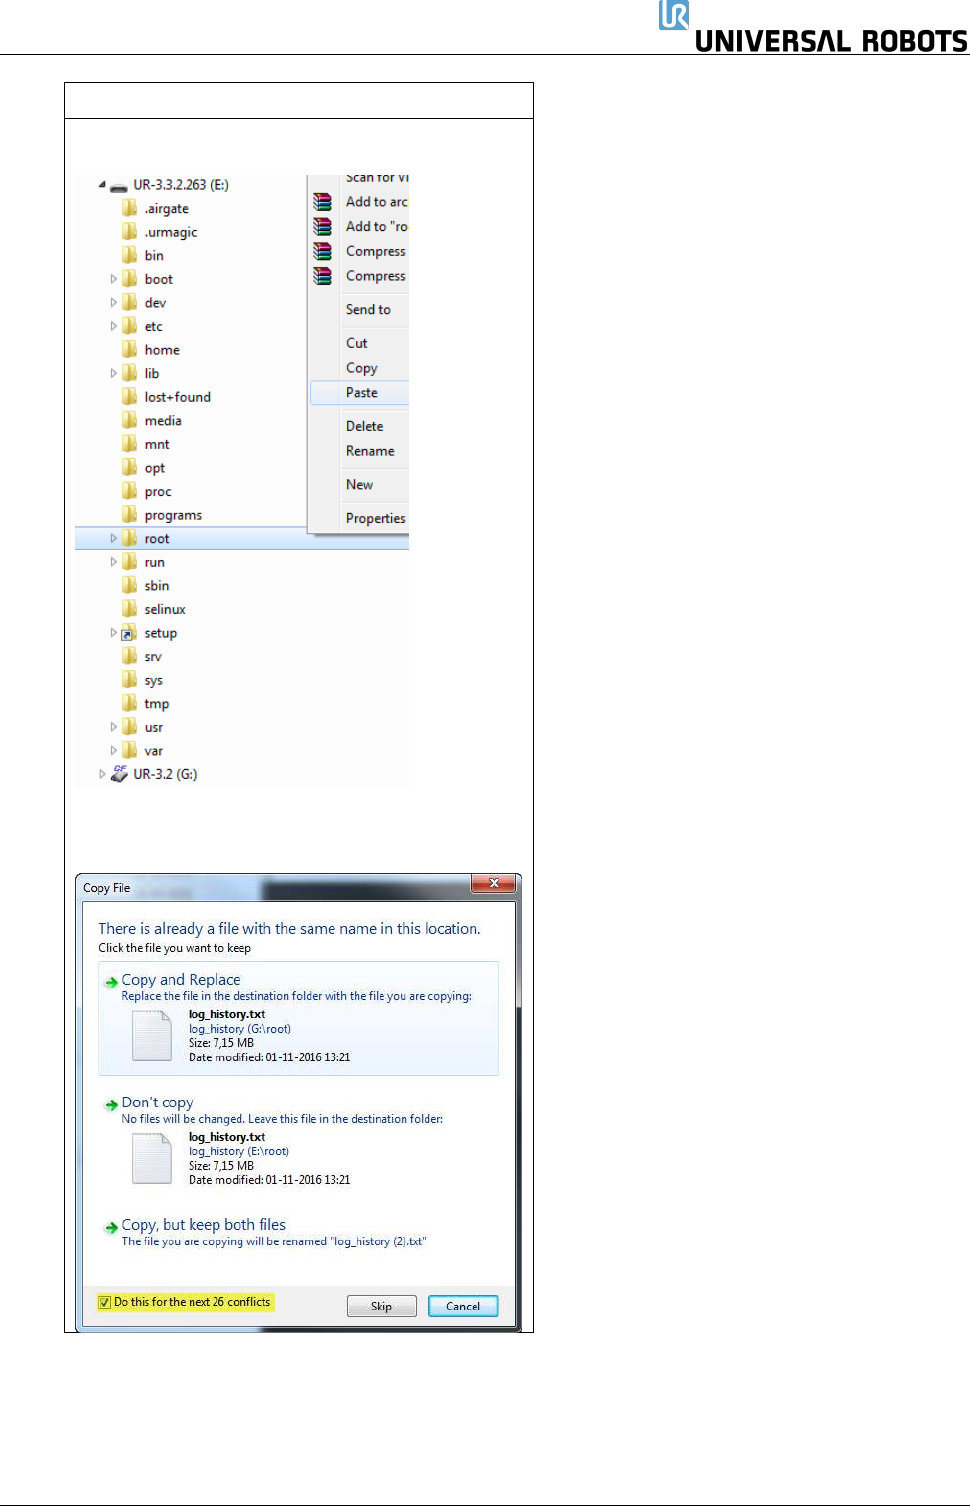970x1506 pixels.
Task: Expand the etc folder
Action: (x=113, y=326)
